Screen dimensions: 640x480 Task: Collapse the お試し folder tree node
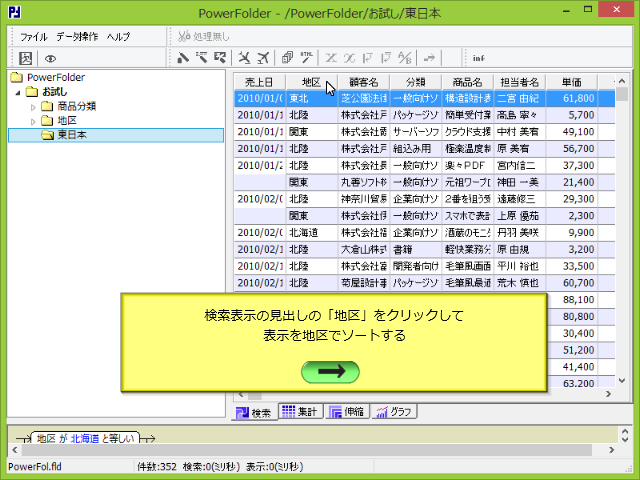click(x=18, y=93)
